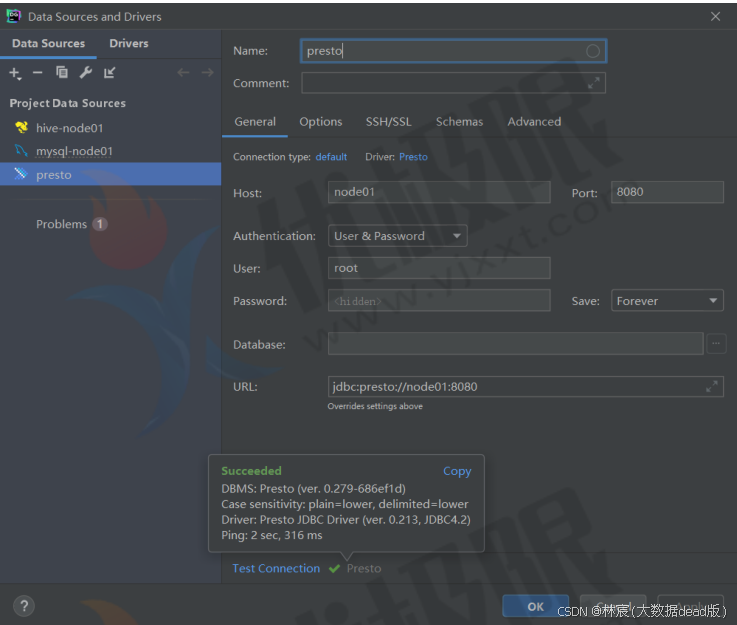Open the Options tab
The width and height of the screenshot is (737, 625).
(321, 122)
